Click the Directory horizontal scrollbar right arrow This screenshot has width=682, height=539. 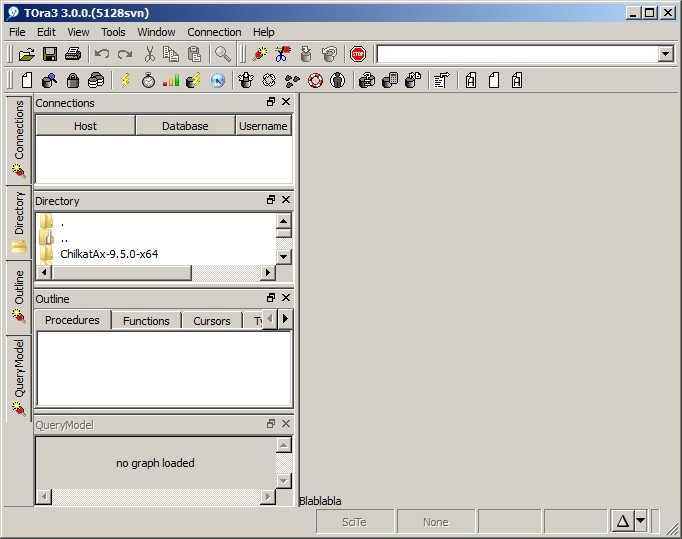[x=268, y=272]
